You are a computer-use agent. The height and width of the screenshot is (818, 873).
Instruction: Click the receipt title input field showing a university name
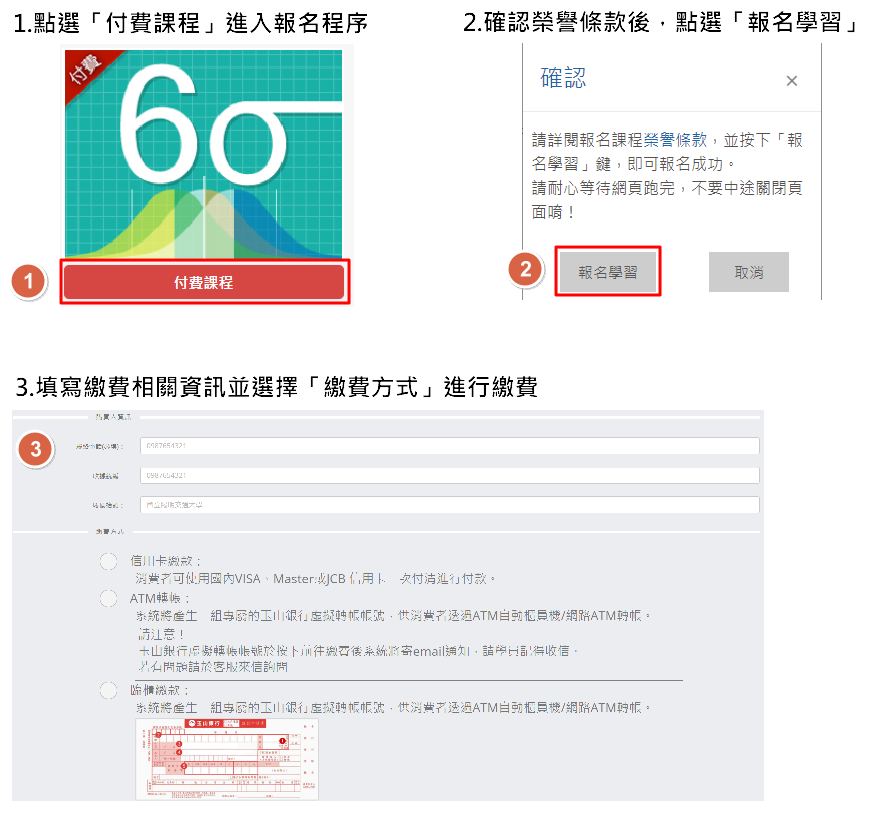[449, 504]
